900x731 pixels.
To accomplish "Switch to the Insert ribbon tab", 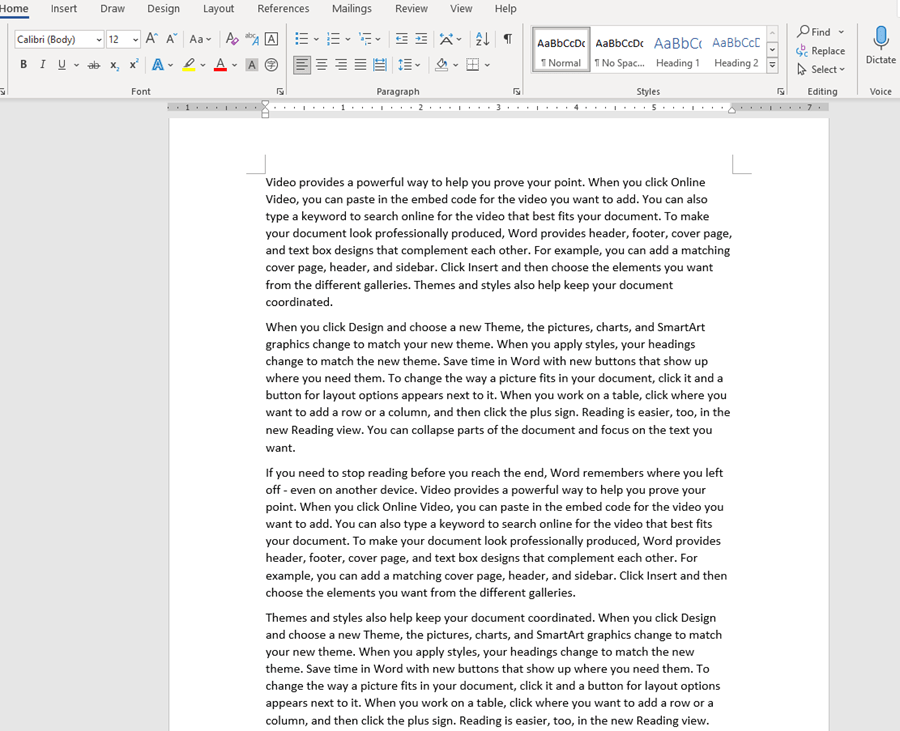I will 63,9.
